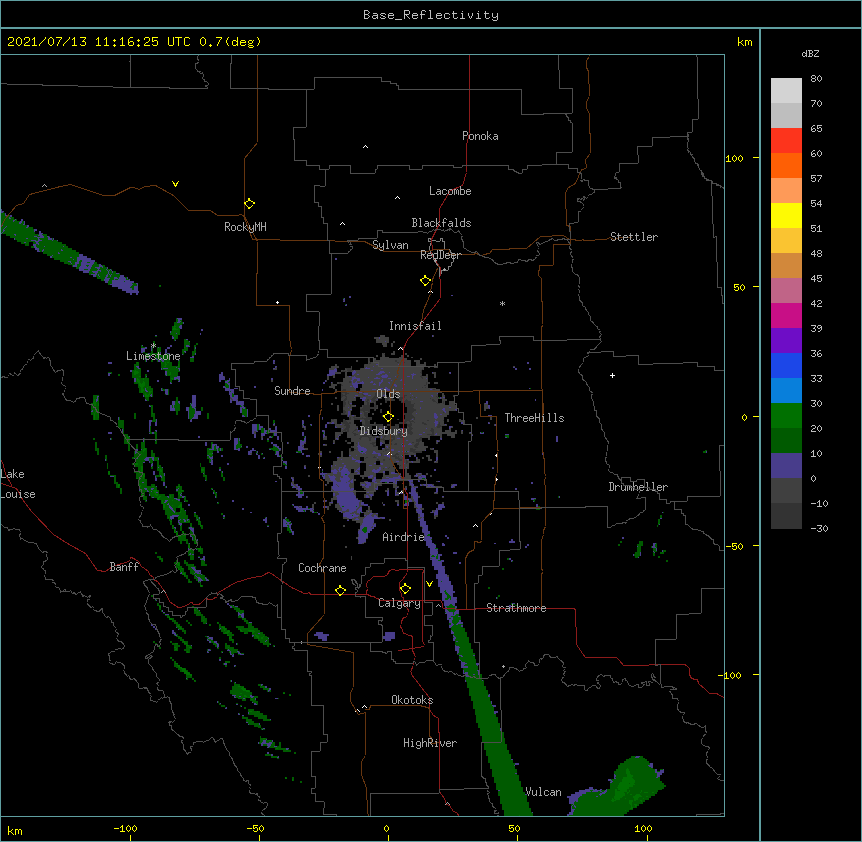Click the slate-purple 10 dBZ color swatch

pos(786,466)
